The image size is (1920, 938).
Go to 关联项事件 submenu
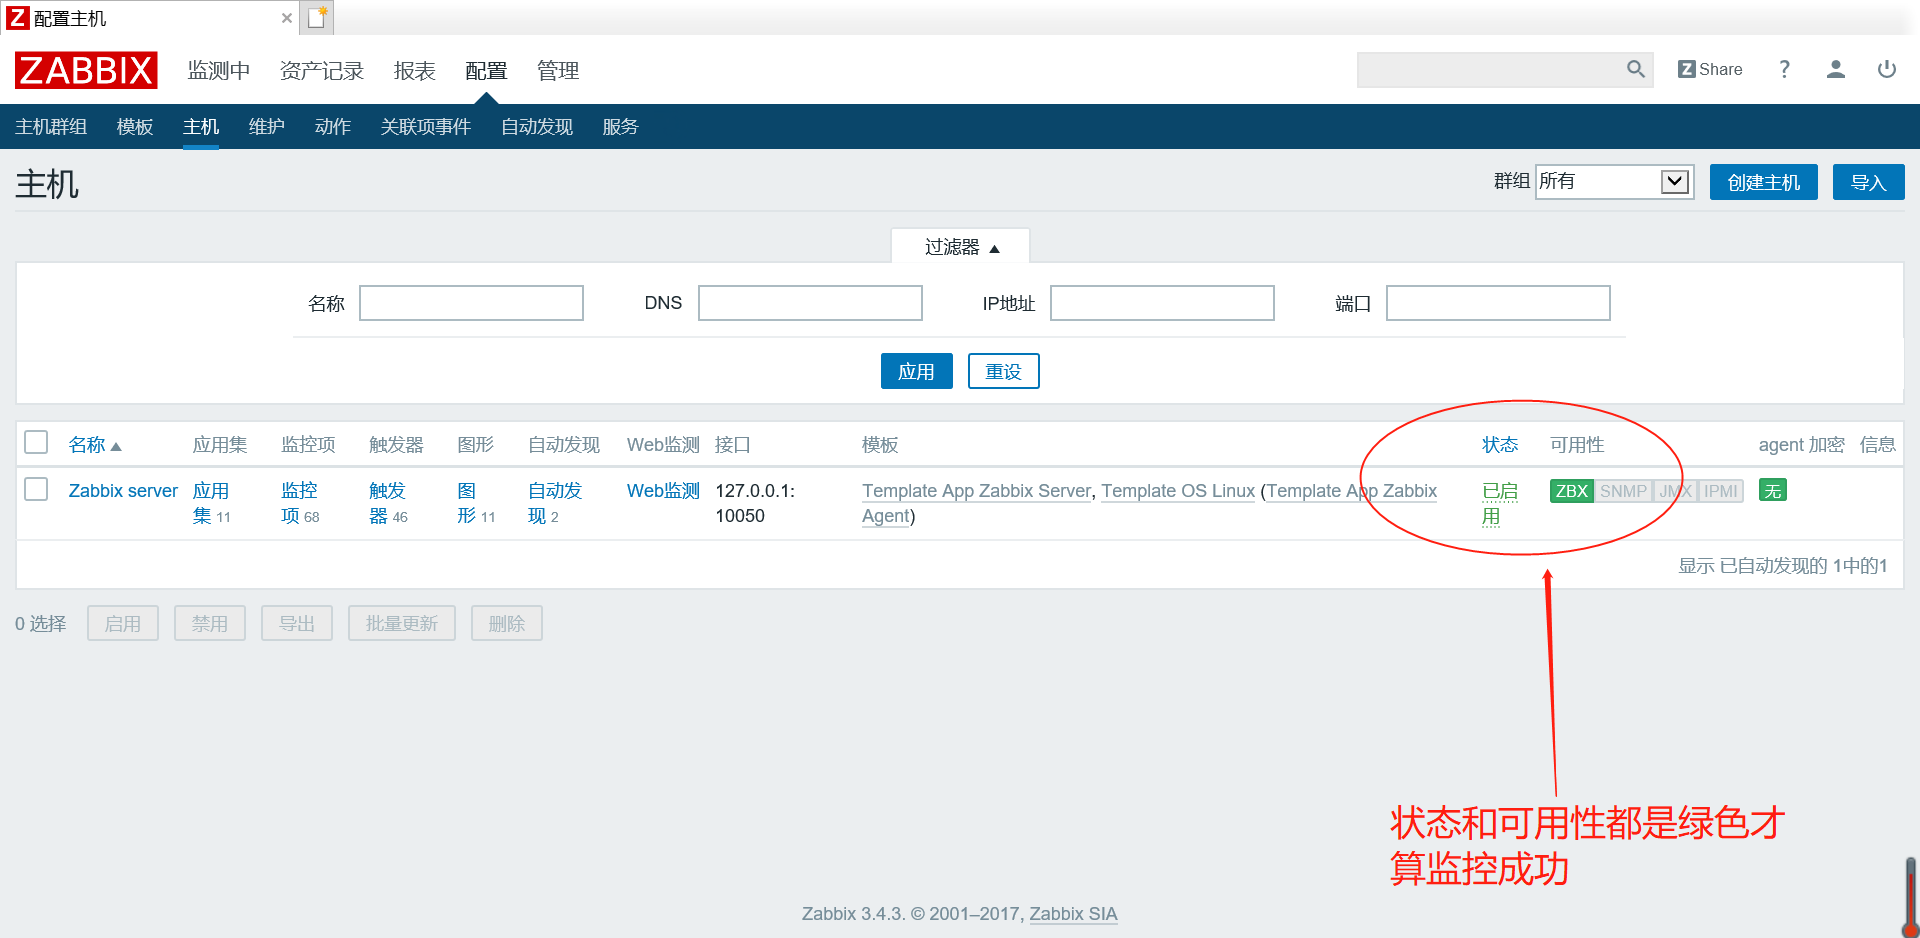pyautogui.click(x=426, y=127)
